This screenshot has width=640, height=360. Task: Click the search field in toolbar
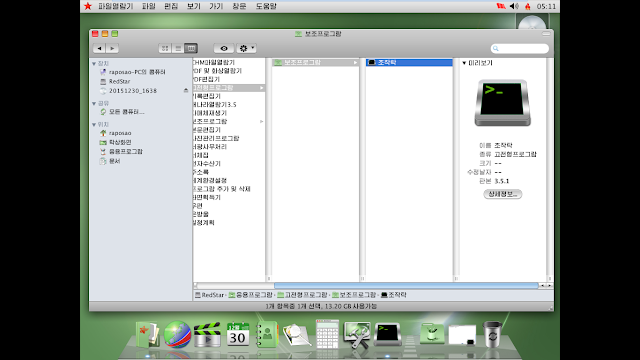coord(520,49)
